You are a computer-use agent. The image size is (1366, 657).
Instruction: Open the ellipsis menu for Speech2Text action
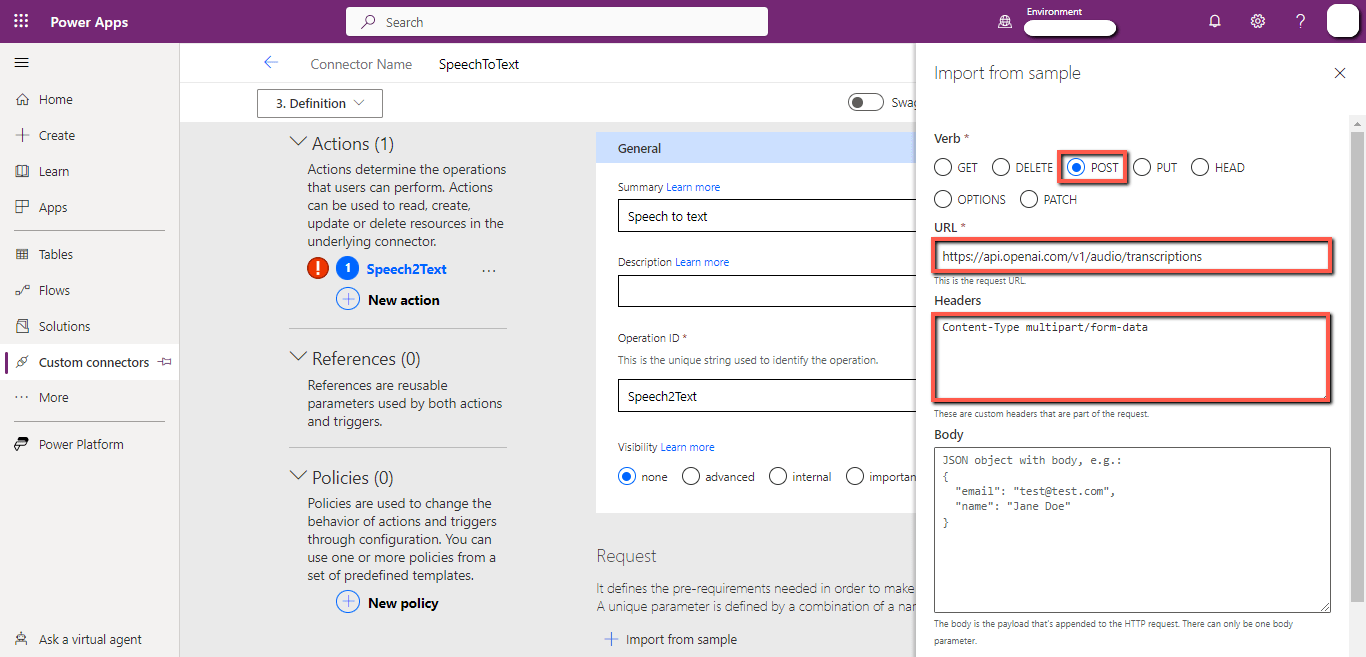pyautogui.click(x=489, y=270)
